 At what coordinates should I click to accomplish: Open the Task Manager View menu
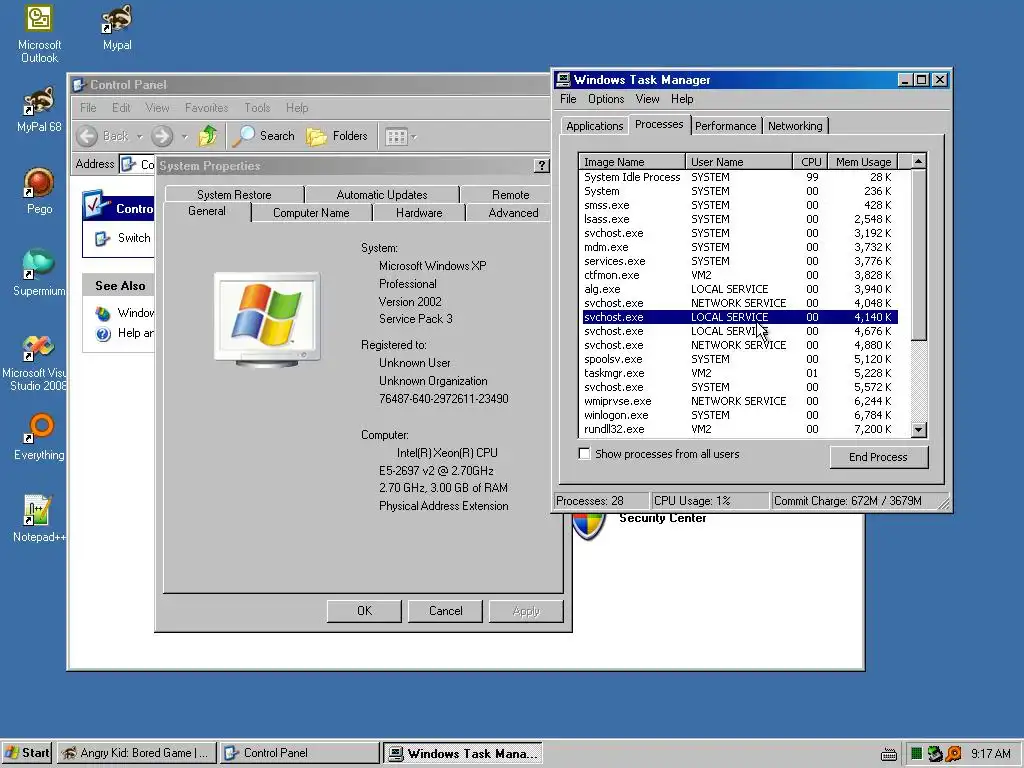647,99
